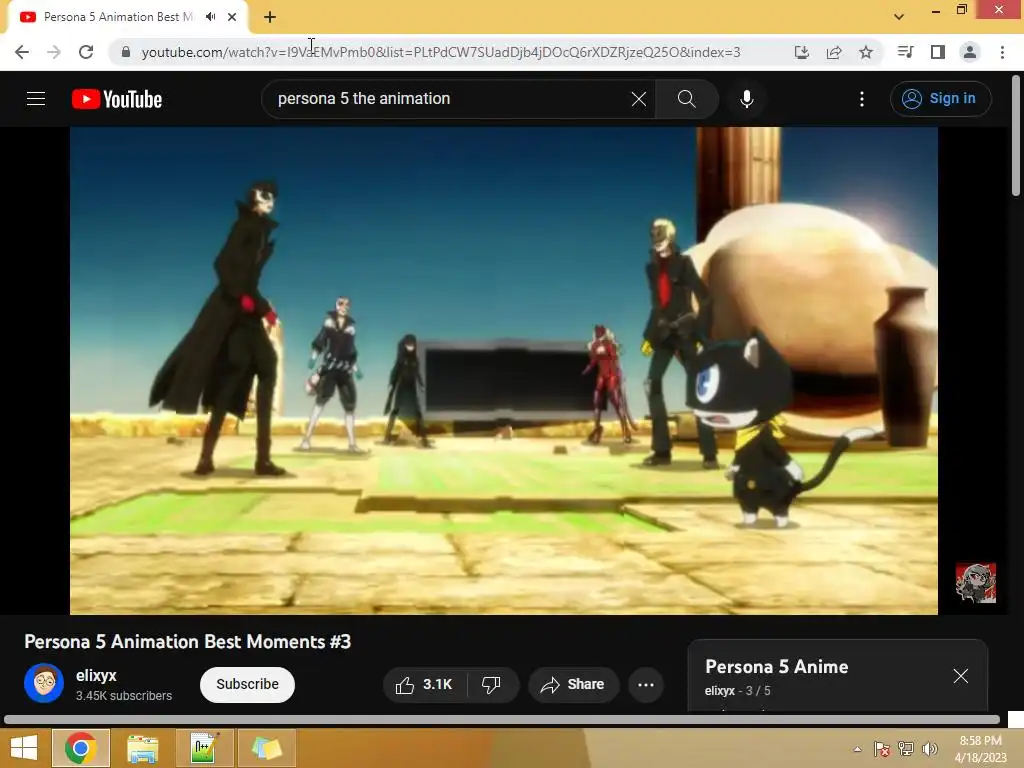Click the magnifier search button
The width and height of the screenshot is (1024, 768).
(686, 99)
